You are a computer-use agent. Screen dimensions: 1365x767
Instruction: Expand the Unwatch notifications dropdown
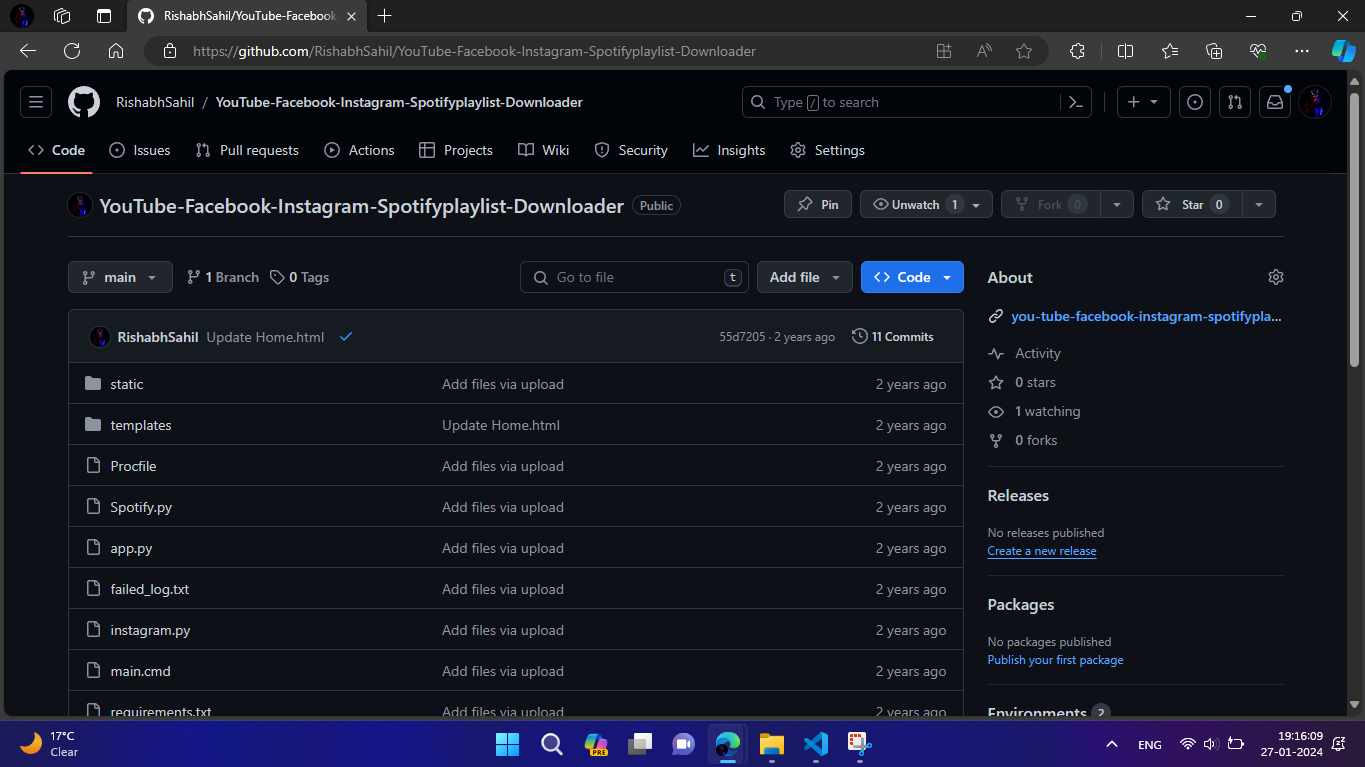(x=926, y=204)
